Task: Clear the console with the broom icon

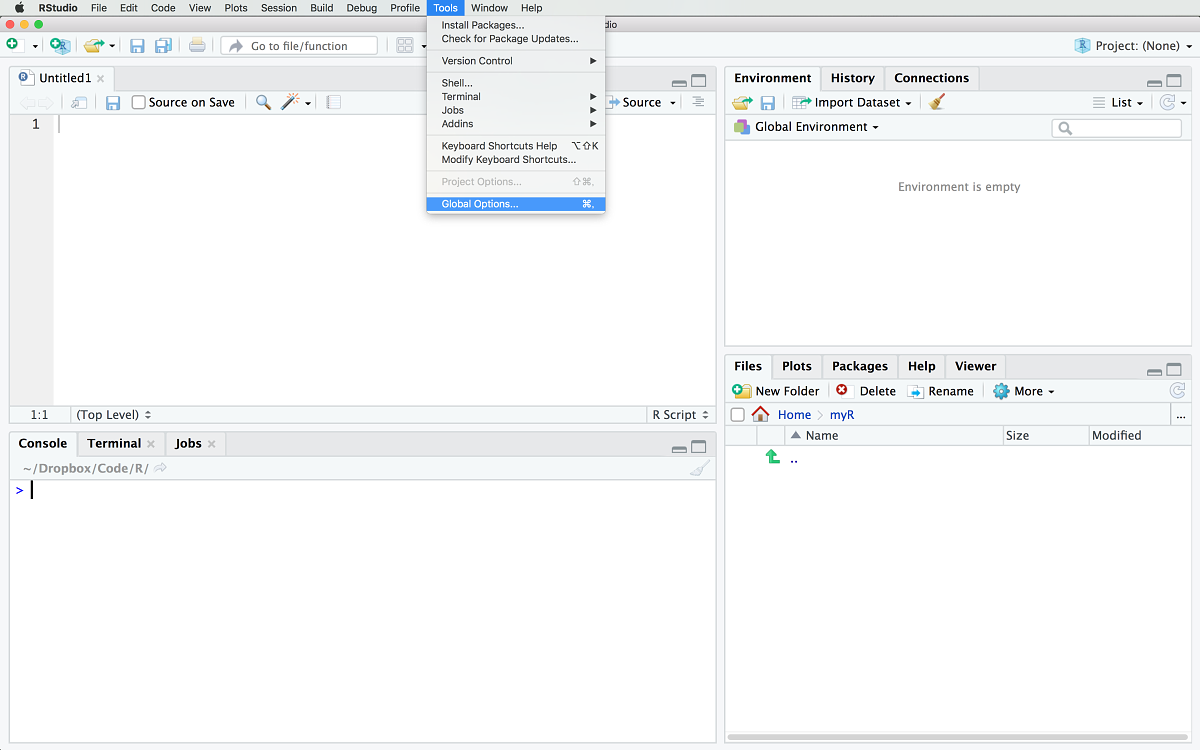Action: pos(700,468)
